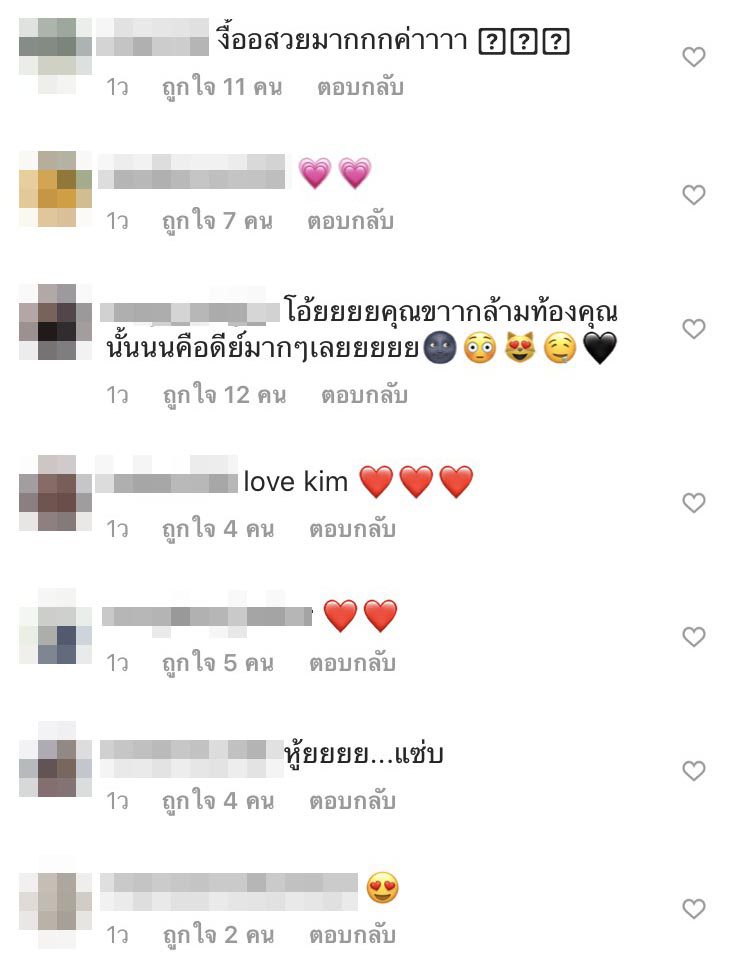Image resolution: width=750 pixels, height=960 pixels.
Task: View the 11 people who liked top comment
Action: [222, 88]
